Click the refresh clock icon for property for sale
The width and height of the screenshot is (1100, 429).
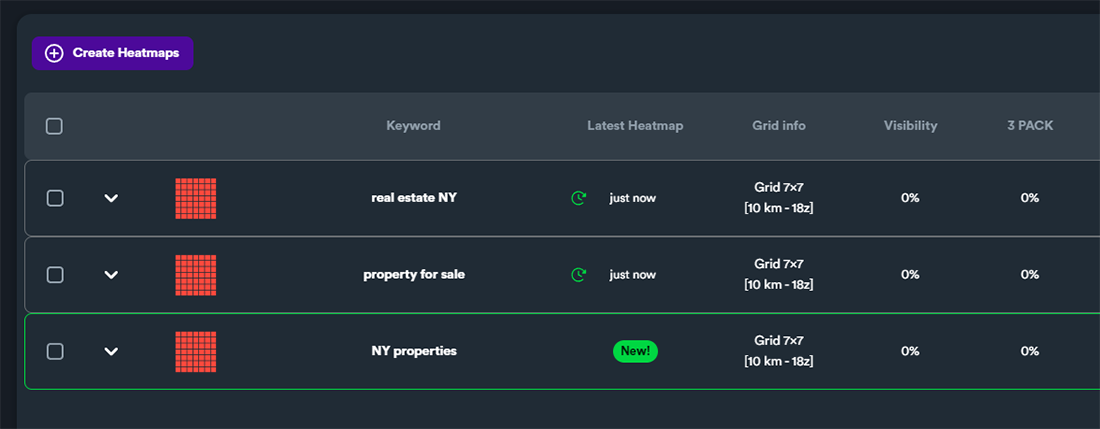point(579,275)
